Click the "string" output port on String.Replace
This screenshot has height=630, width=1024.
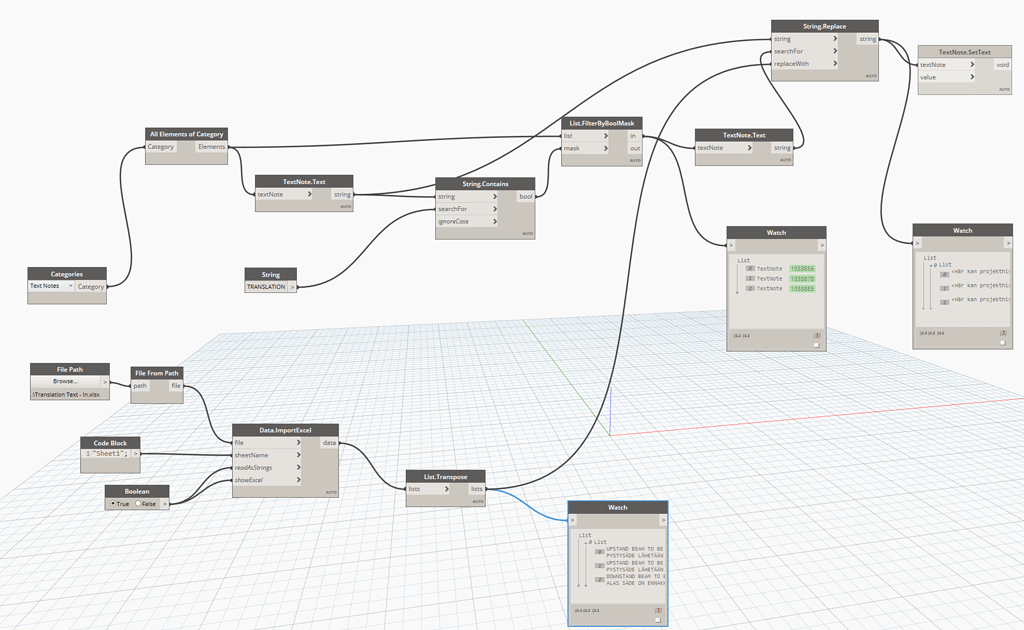(868, 38)
